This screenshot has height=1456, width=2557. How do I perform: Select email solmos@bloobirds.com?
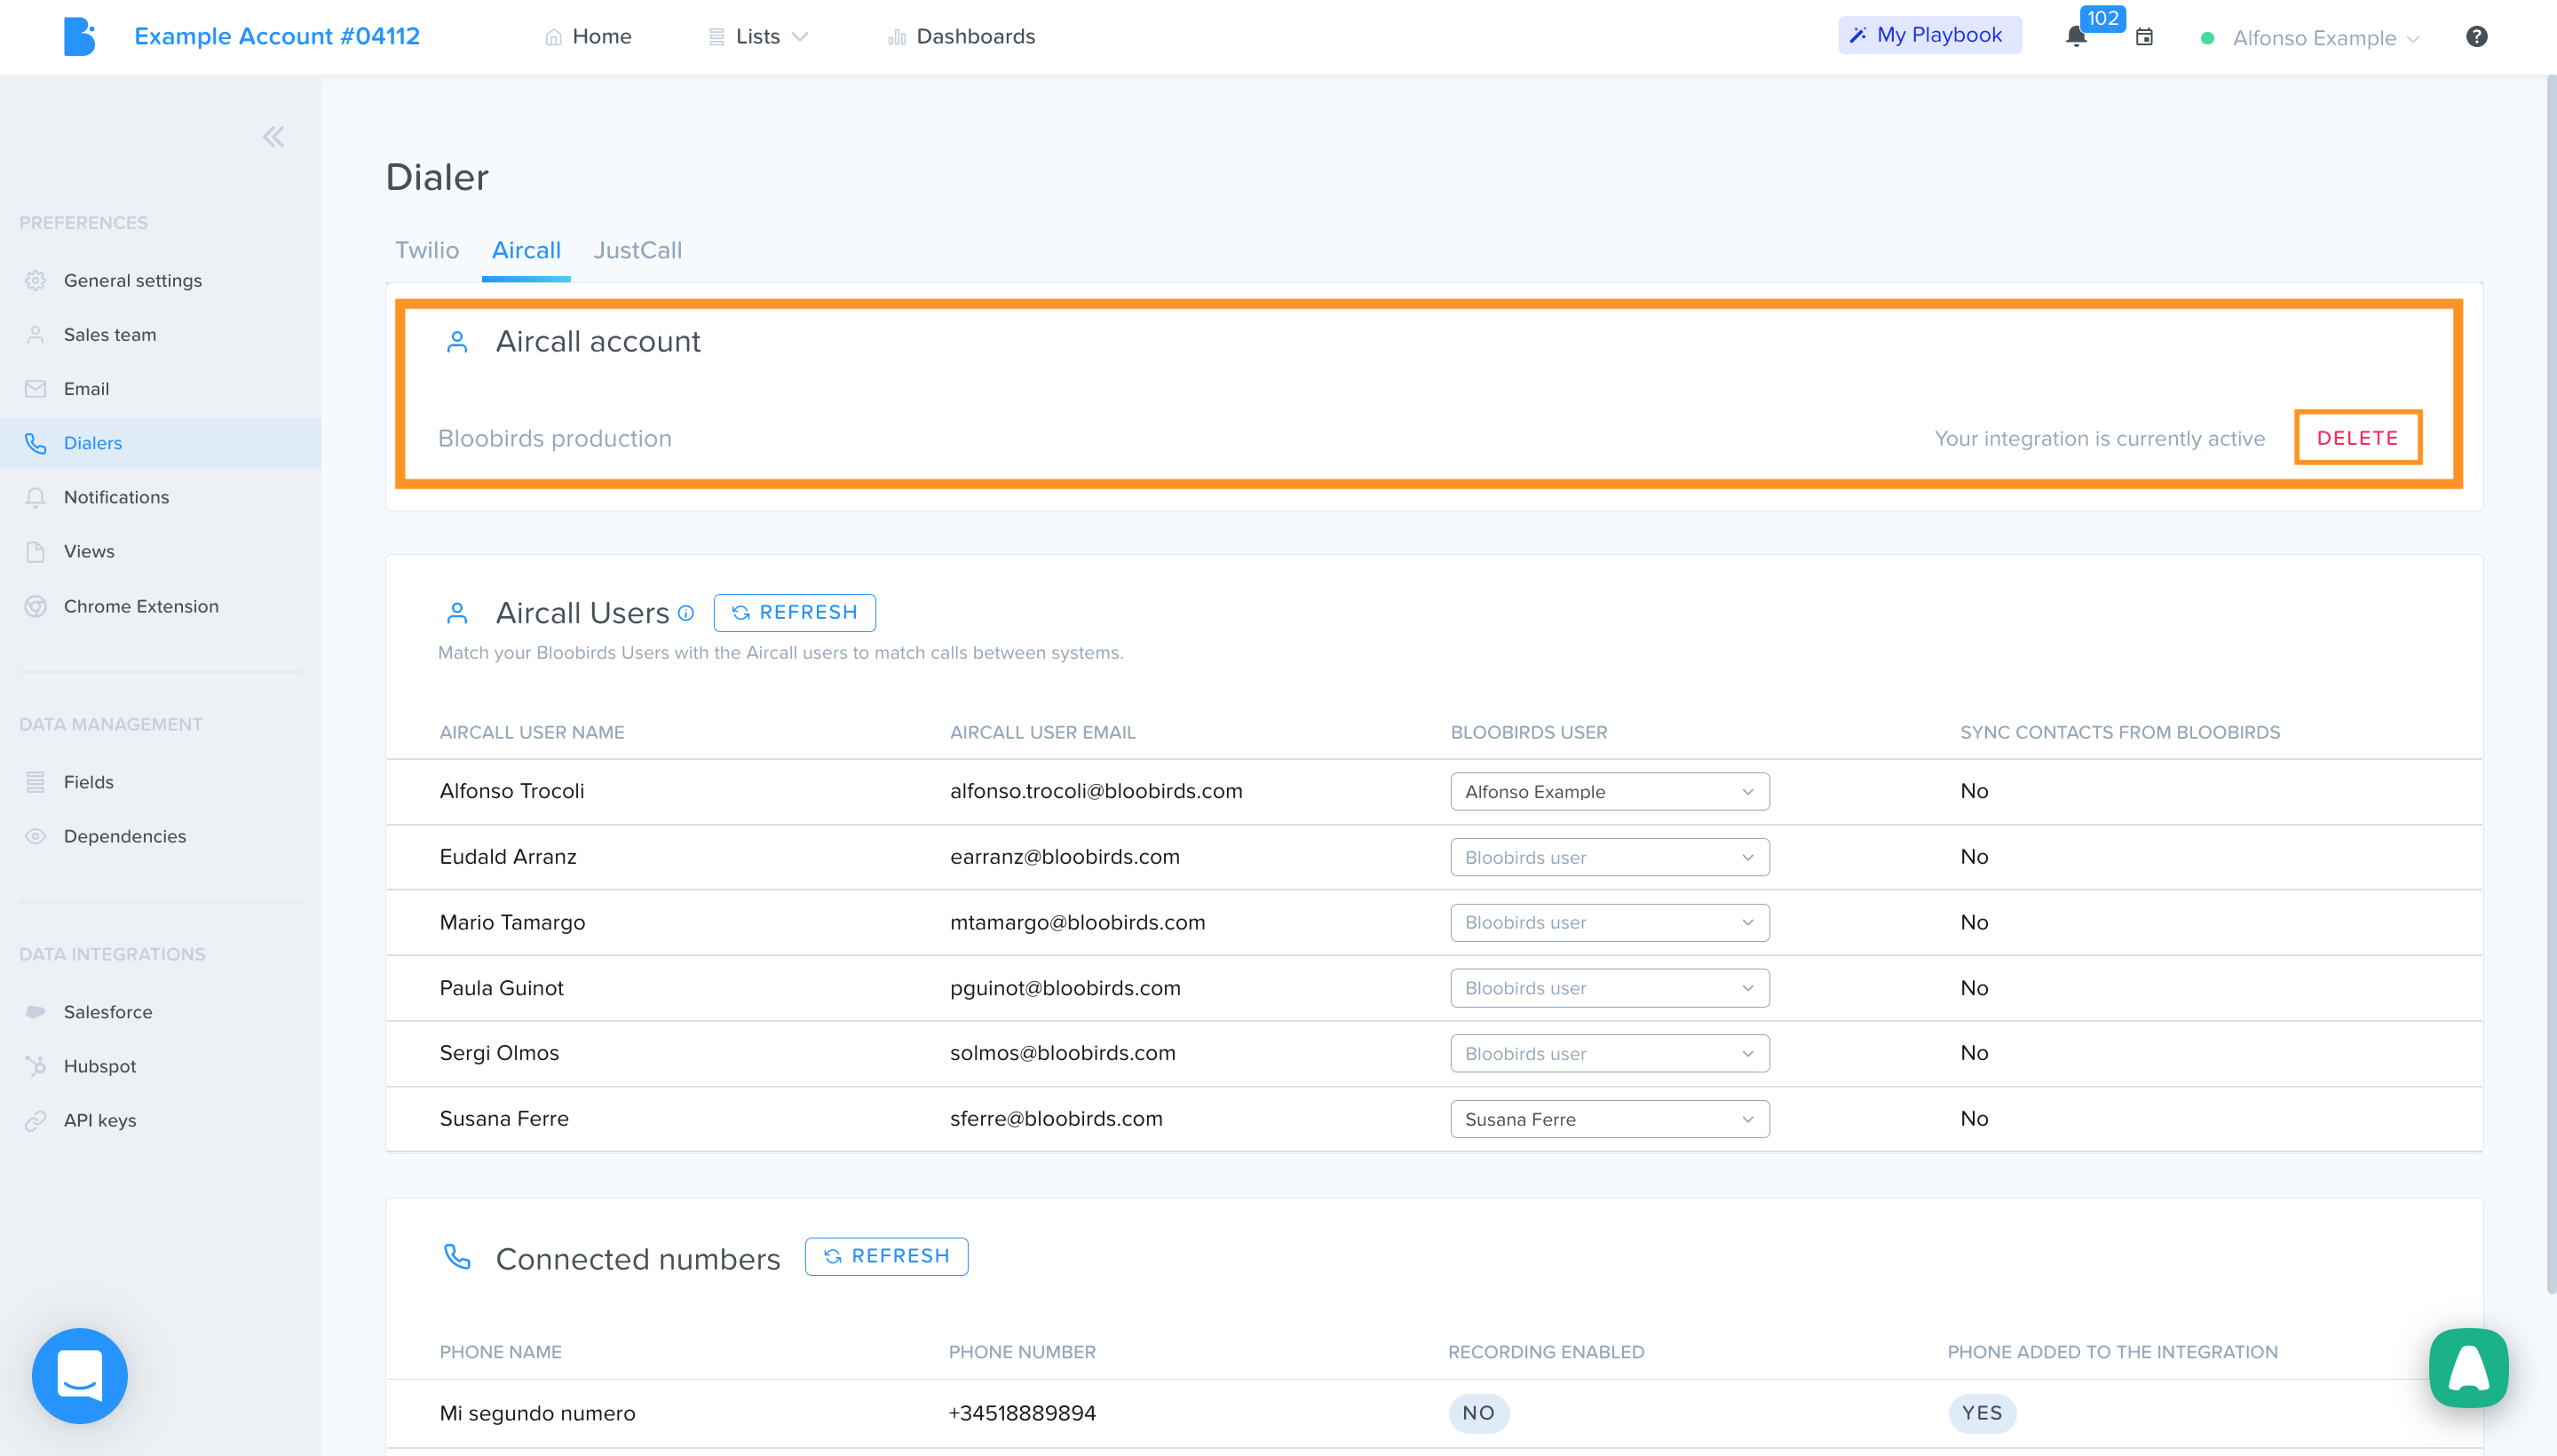[1062, 1053]
